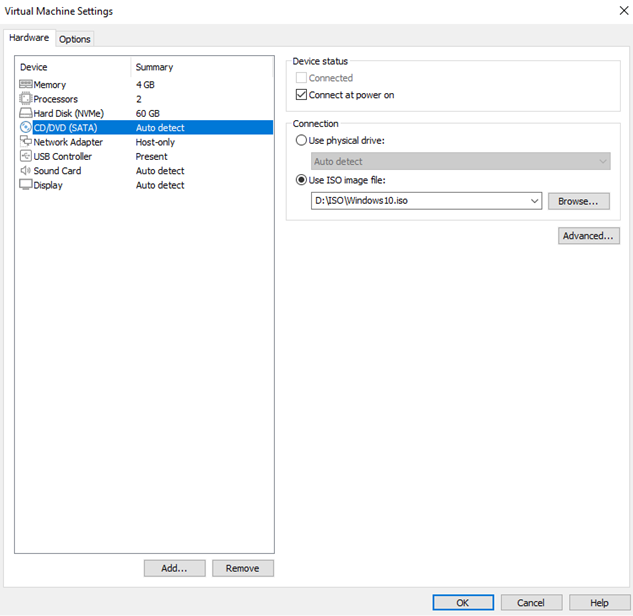This screenshot has width=633, height=616.
Task: Confirm with the OK button
Action: [463, 603]
